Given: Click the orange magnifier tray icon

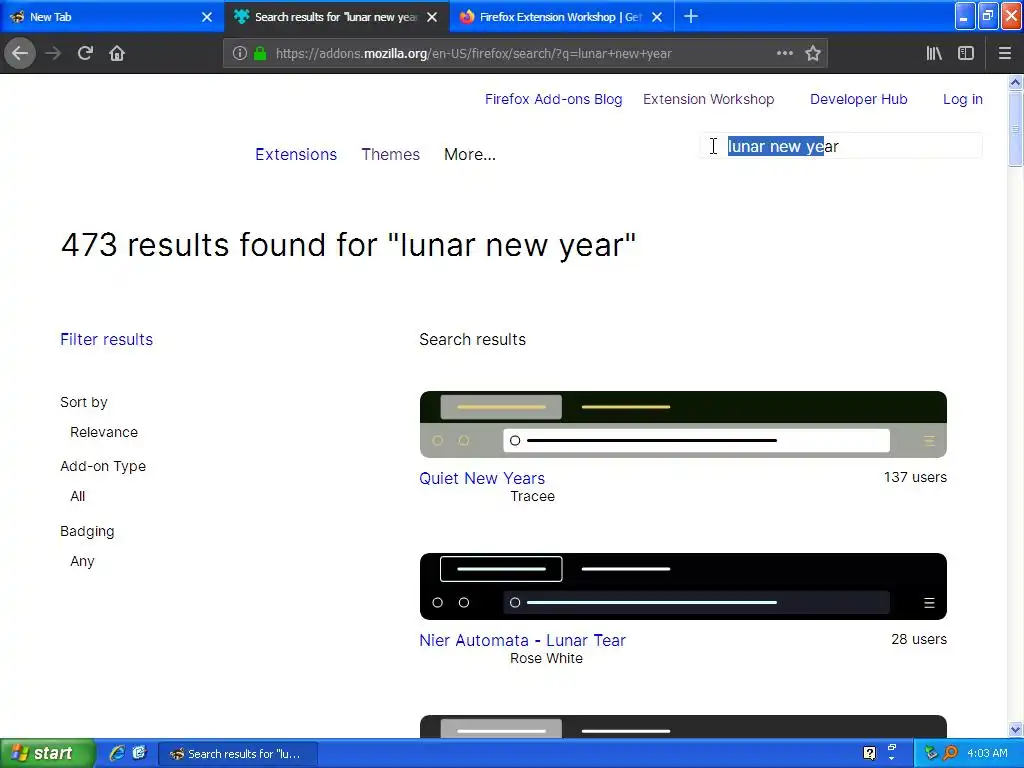Looking at the screenshot, I should pos(950,753).
